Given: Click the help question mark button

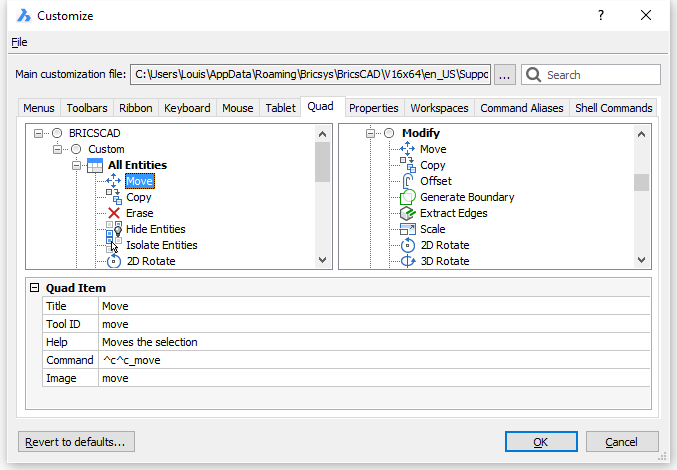Looking at the screenshot, I should pyautogui.click(x=601, y=16).
